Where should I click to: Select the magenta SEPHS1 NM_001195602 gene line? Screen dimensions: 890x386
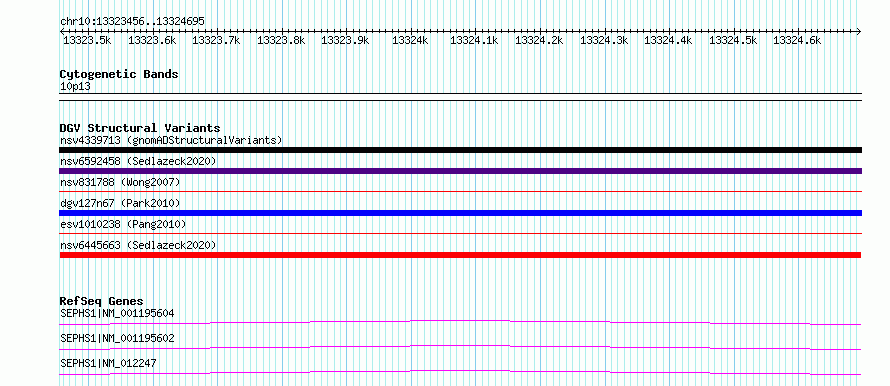tap(460, 347)
